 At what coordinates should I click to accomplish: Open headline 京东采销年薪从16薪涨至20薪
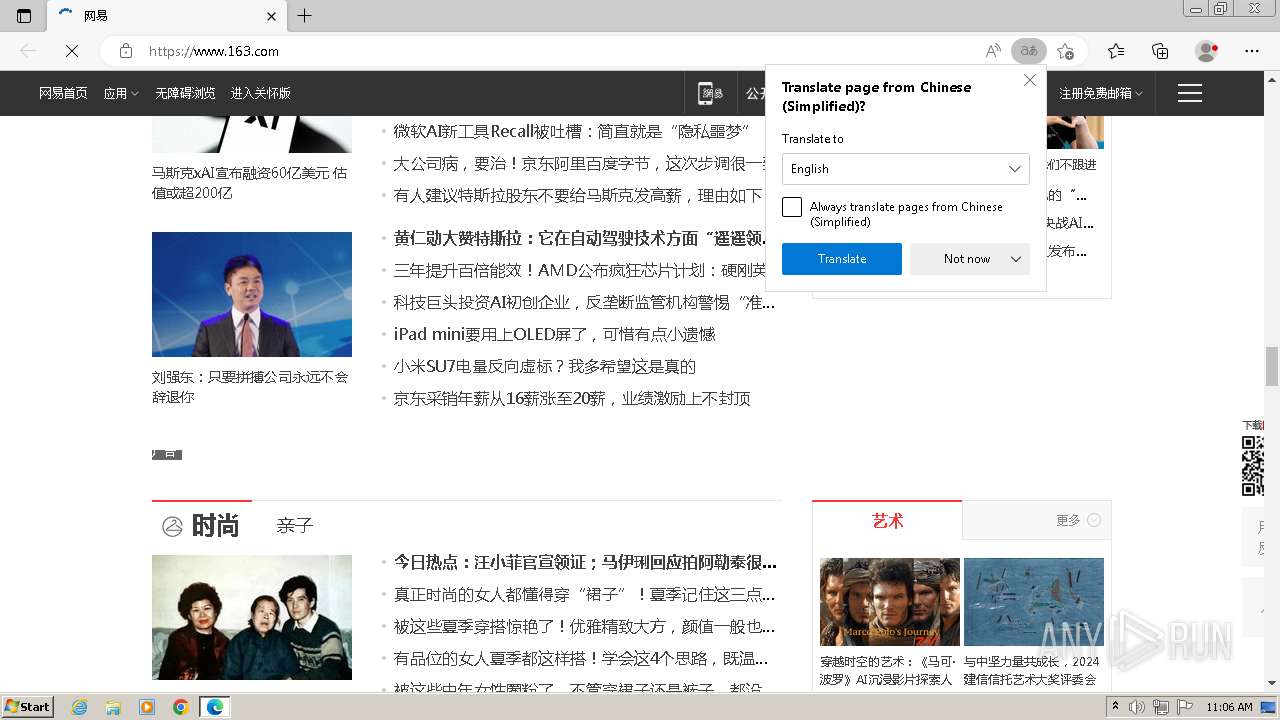pos(572,398)
